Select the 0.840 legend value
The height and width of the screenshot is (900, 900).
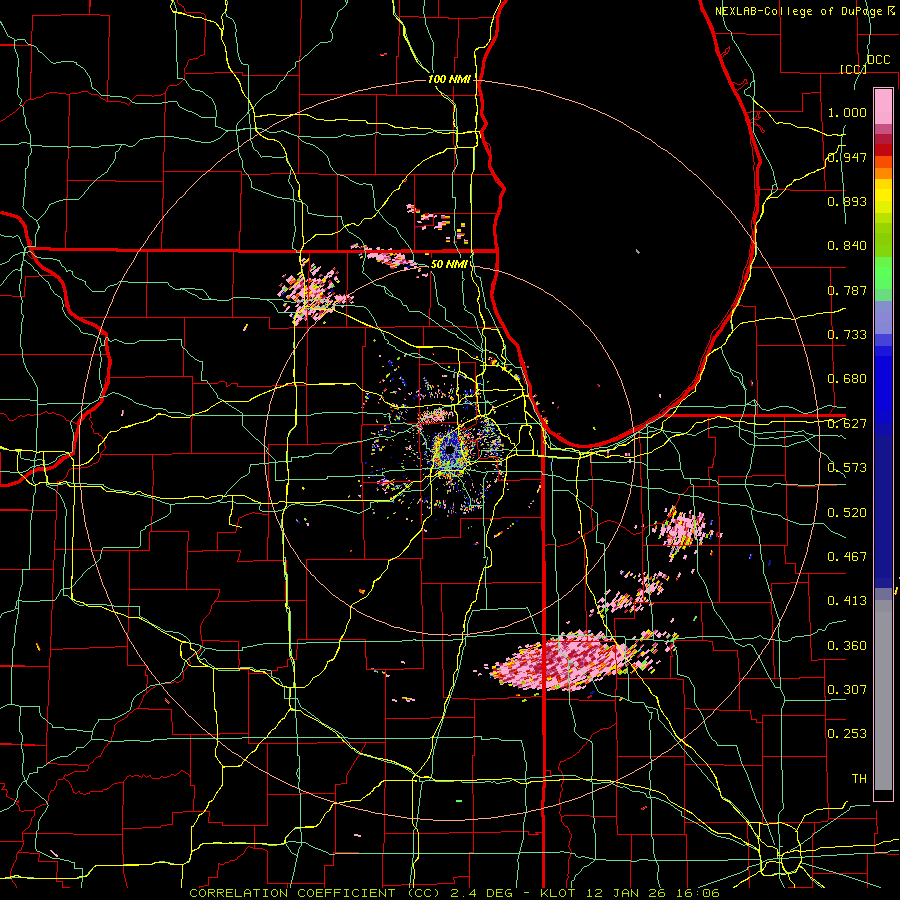(x=847, y=246)
